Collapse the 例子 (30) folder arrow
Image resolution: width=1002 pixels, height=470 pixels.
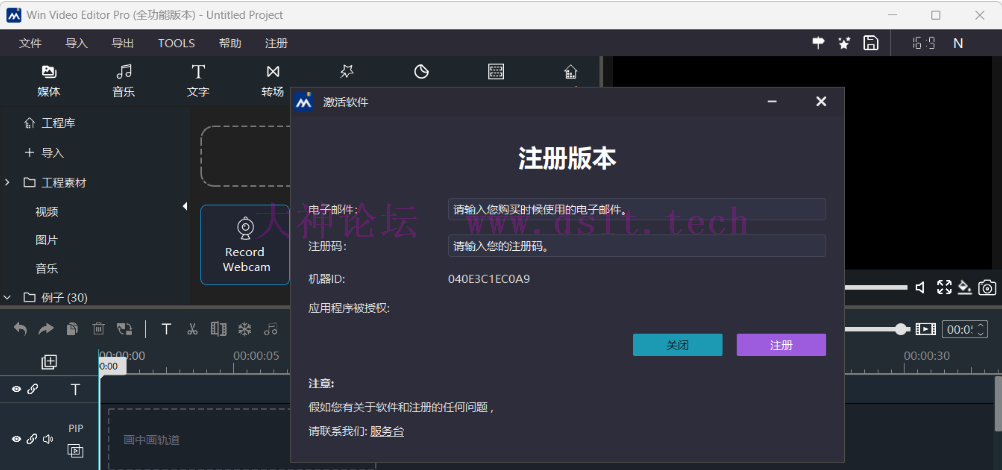(x=8, y=297)
